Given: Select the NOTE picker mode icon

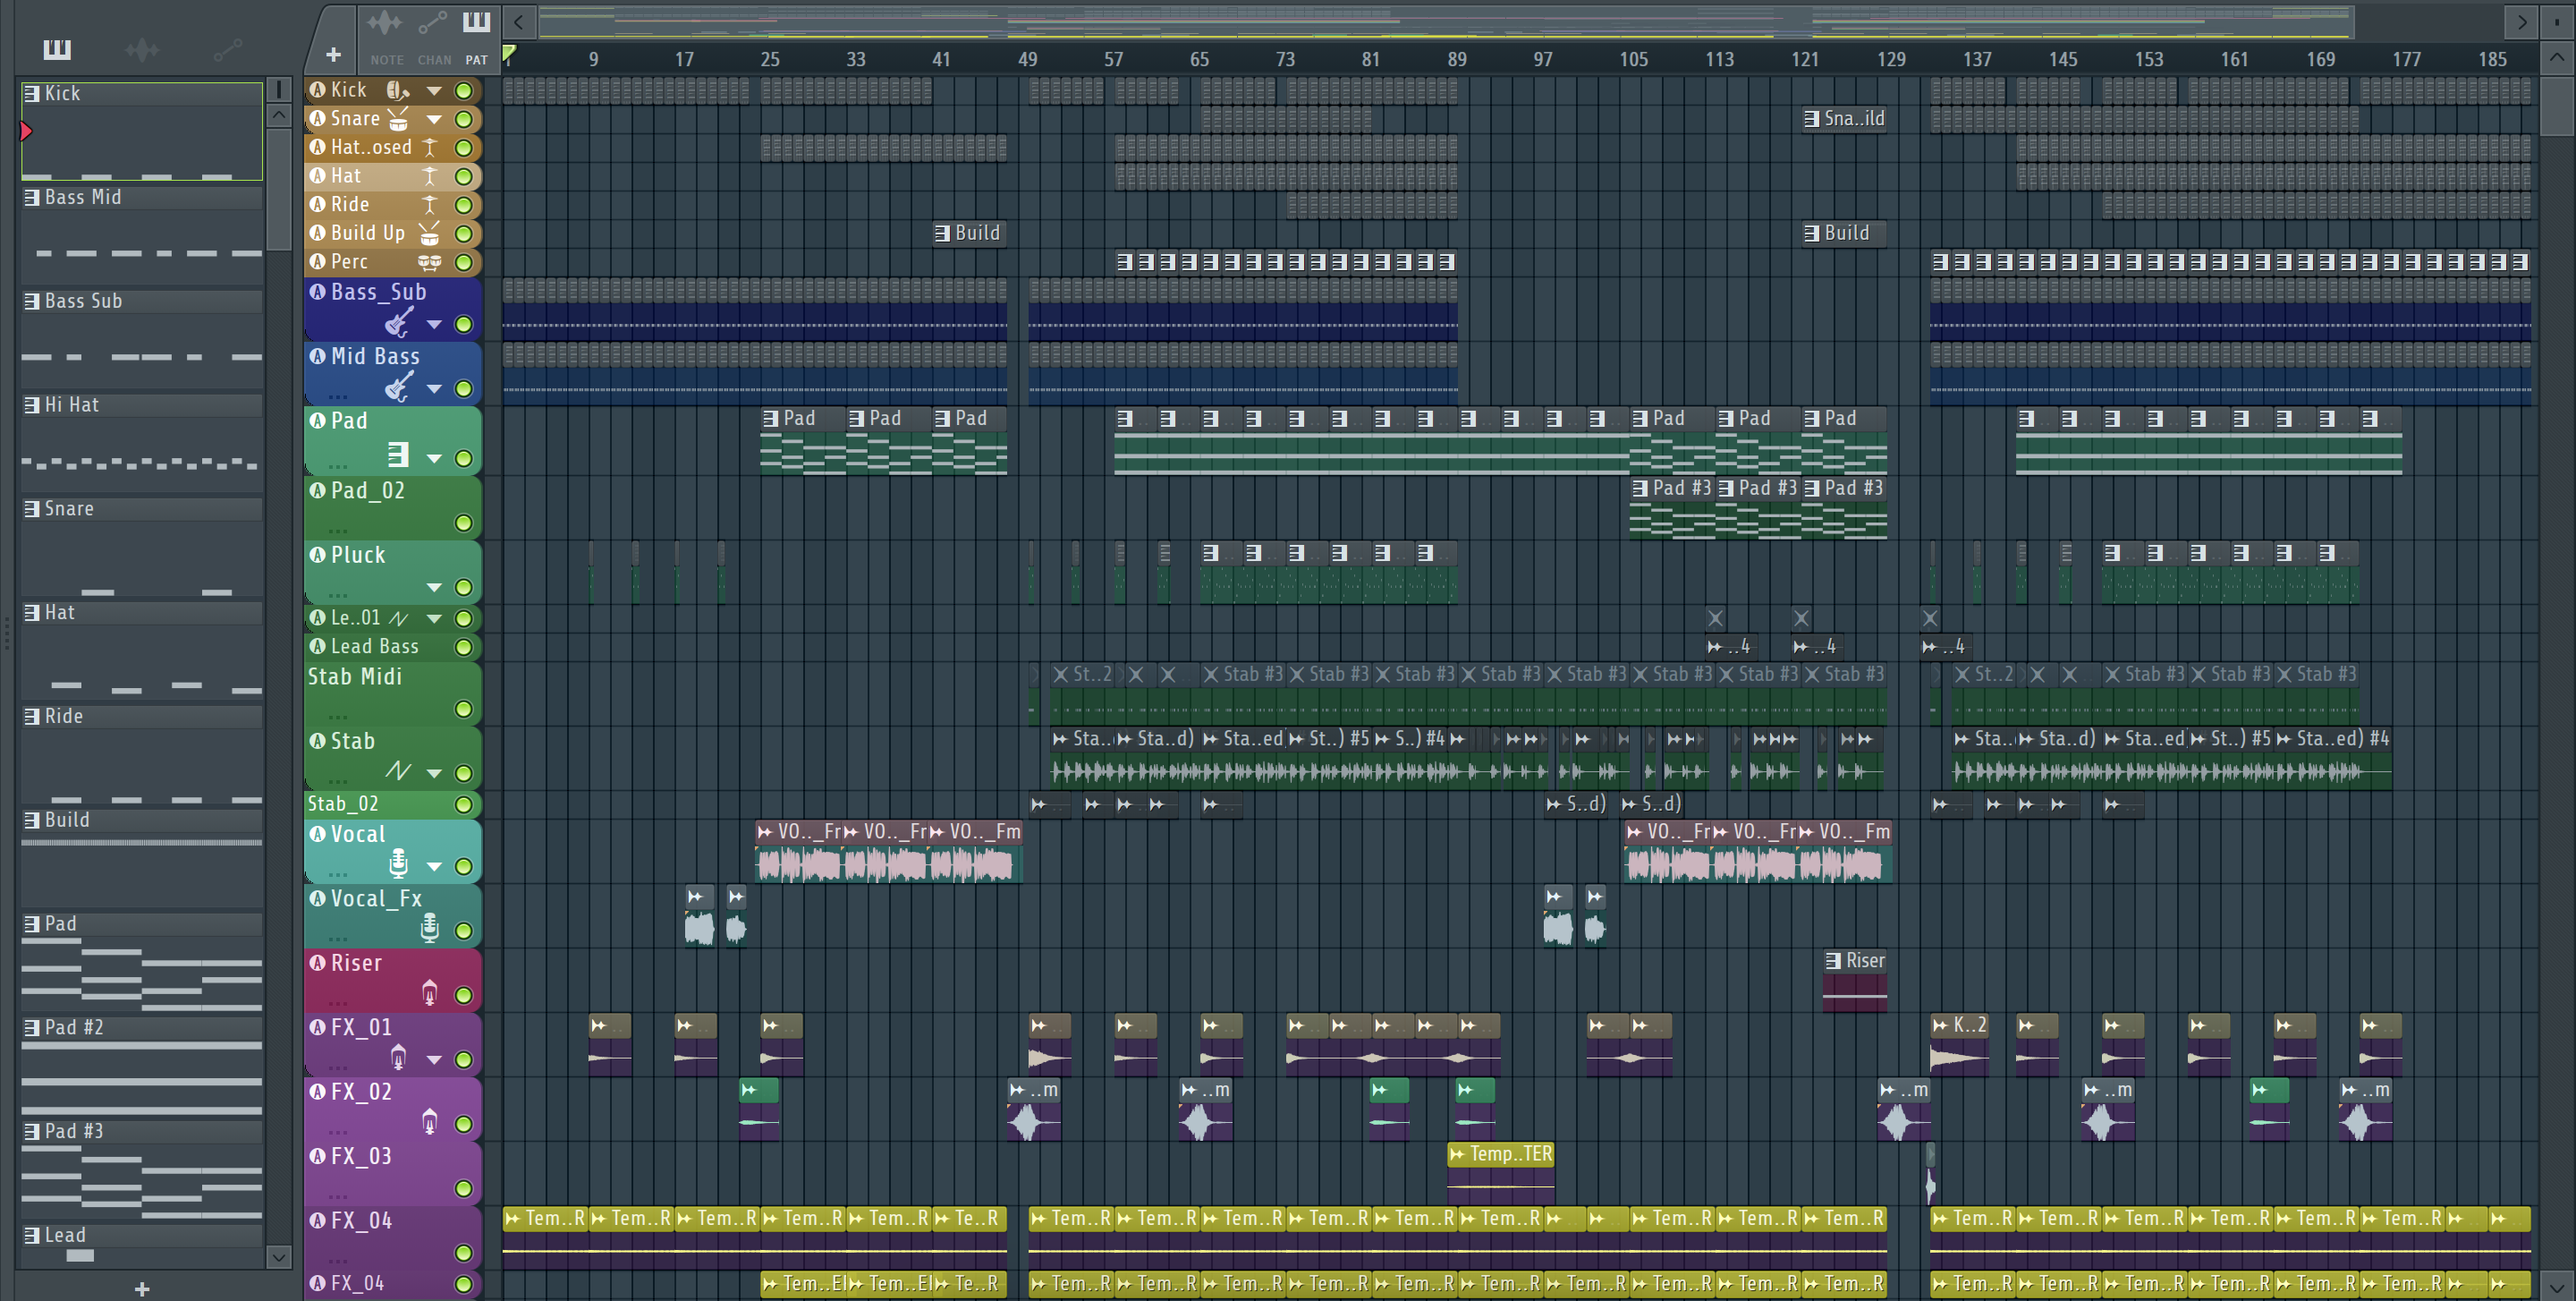Looking at the screenshot, I should 385,23.
